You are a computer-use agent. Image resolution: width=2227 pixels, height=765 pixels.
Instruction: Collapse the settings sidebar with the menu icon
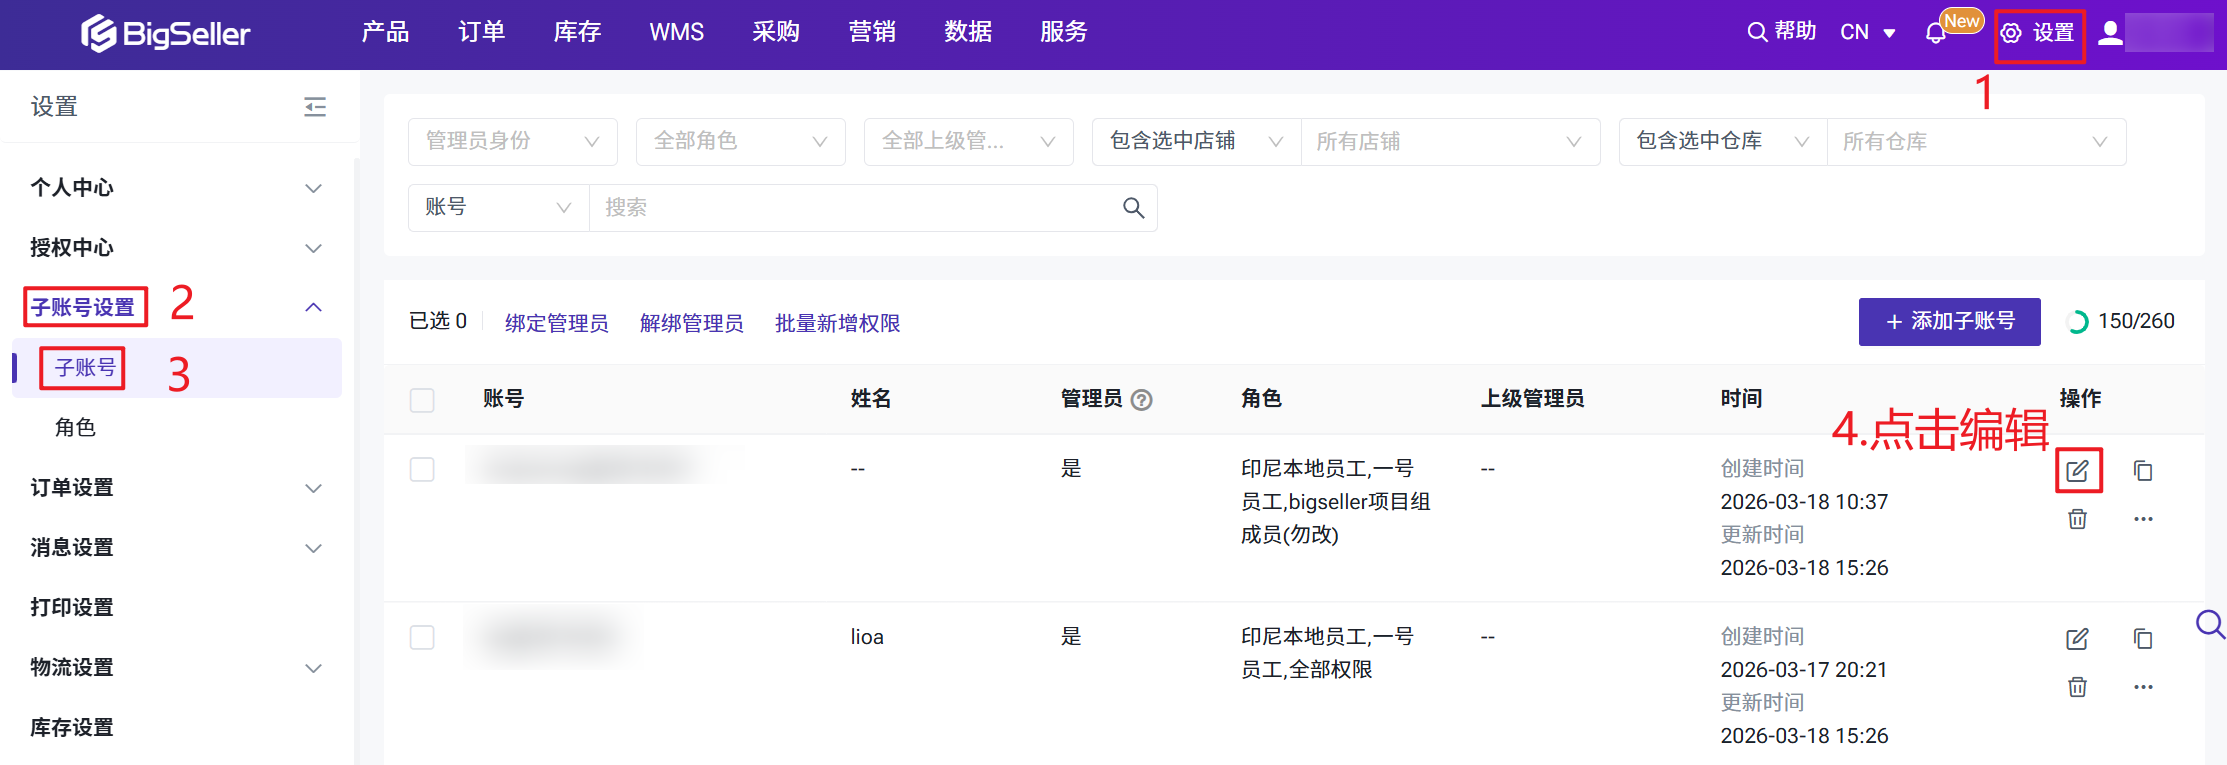pyautogui.click(x=315, y=107)
